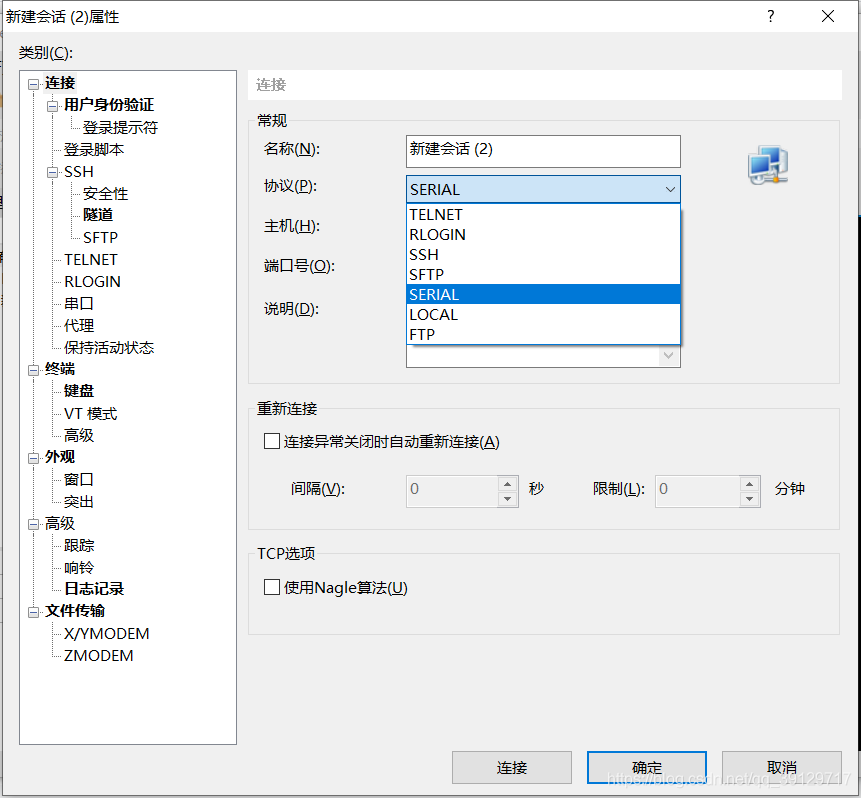The height and width of the screenshot is (798, 861).
Task: Click the help question mark button
Action: [x=770, y=17]
